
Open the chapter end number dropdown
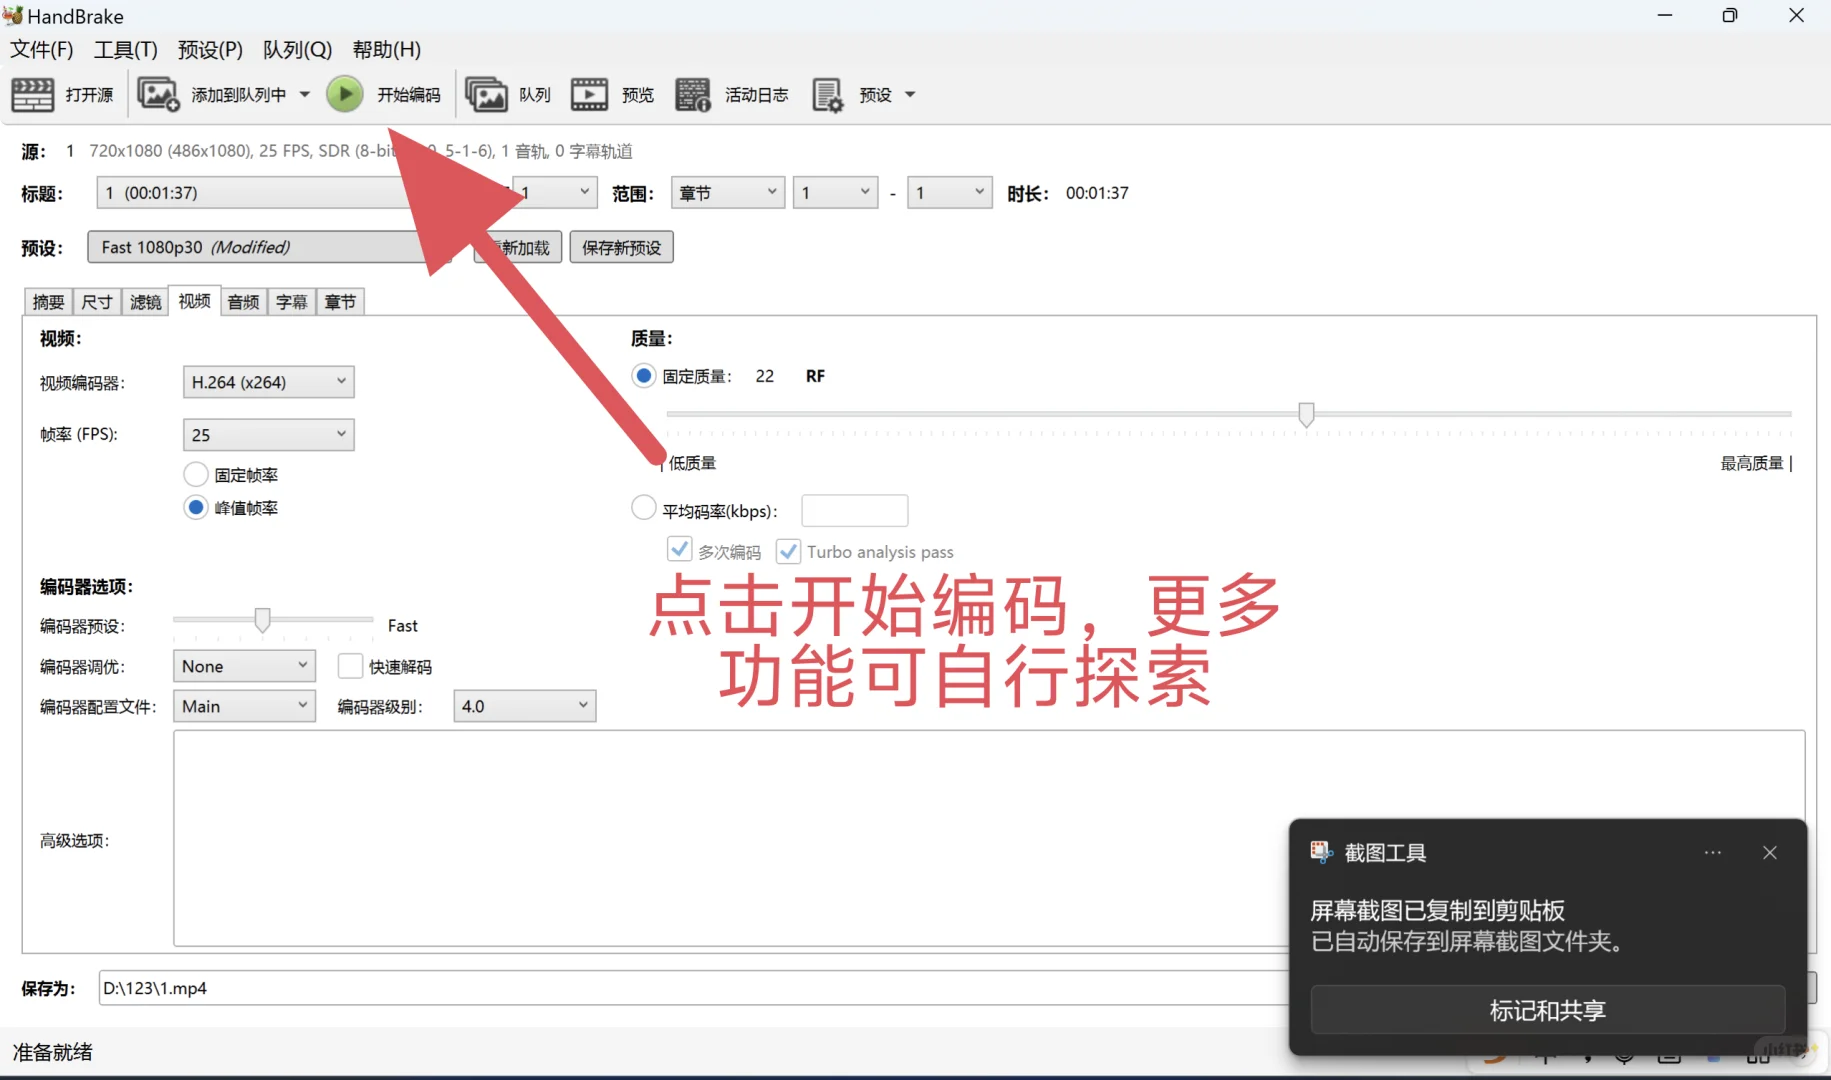click(x=949, y=193)
